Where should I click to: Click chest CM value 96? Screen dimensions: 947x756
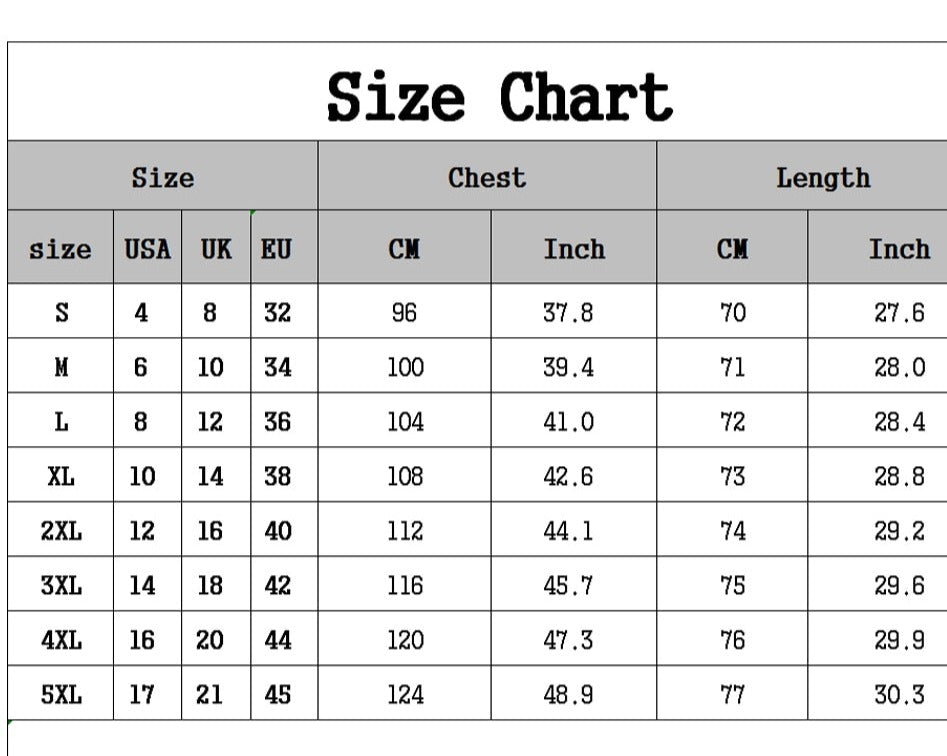(404, 312)
